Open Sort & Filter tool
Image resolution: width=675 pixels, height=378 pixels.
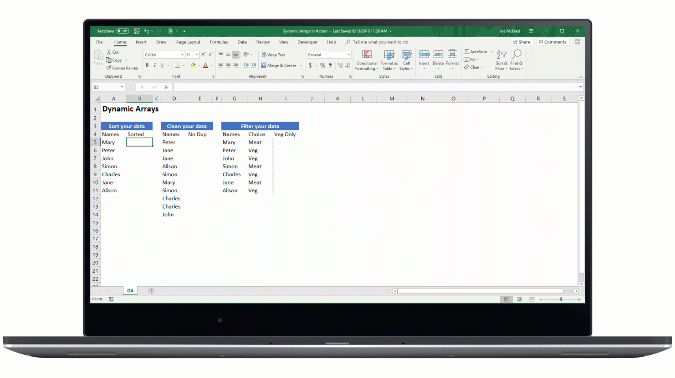coord(501,60)
